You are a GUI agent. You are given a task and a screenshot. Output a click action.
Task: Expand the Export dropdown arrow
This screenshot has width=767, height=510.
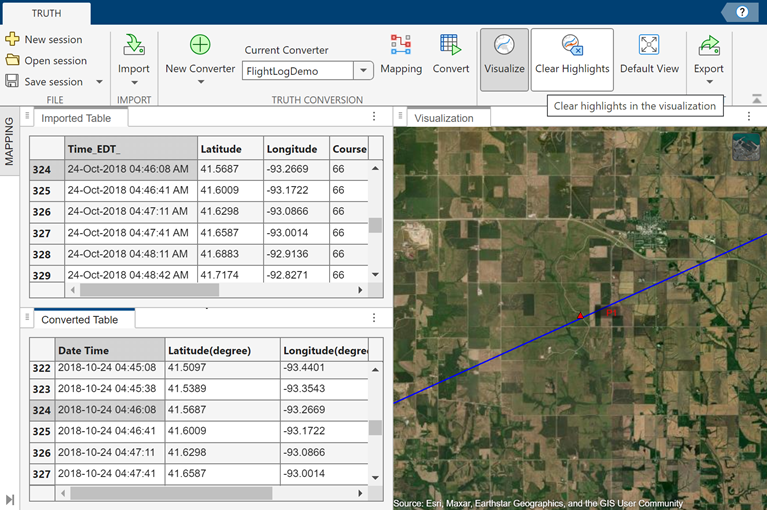click(x=709, y=83)
